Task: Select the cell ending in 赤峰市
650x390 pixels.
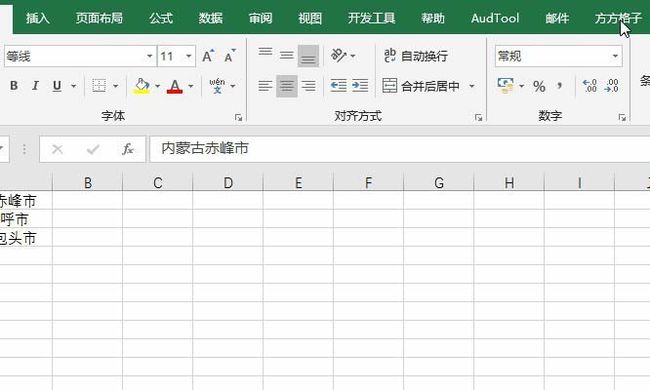Action: point(26,200)
